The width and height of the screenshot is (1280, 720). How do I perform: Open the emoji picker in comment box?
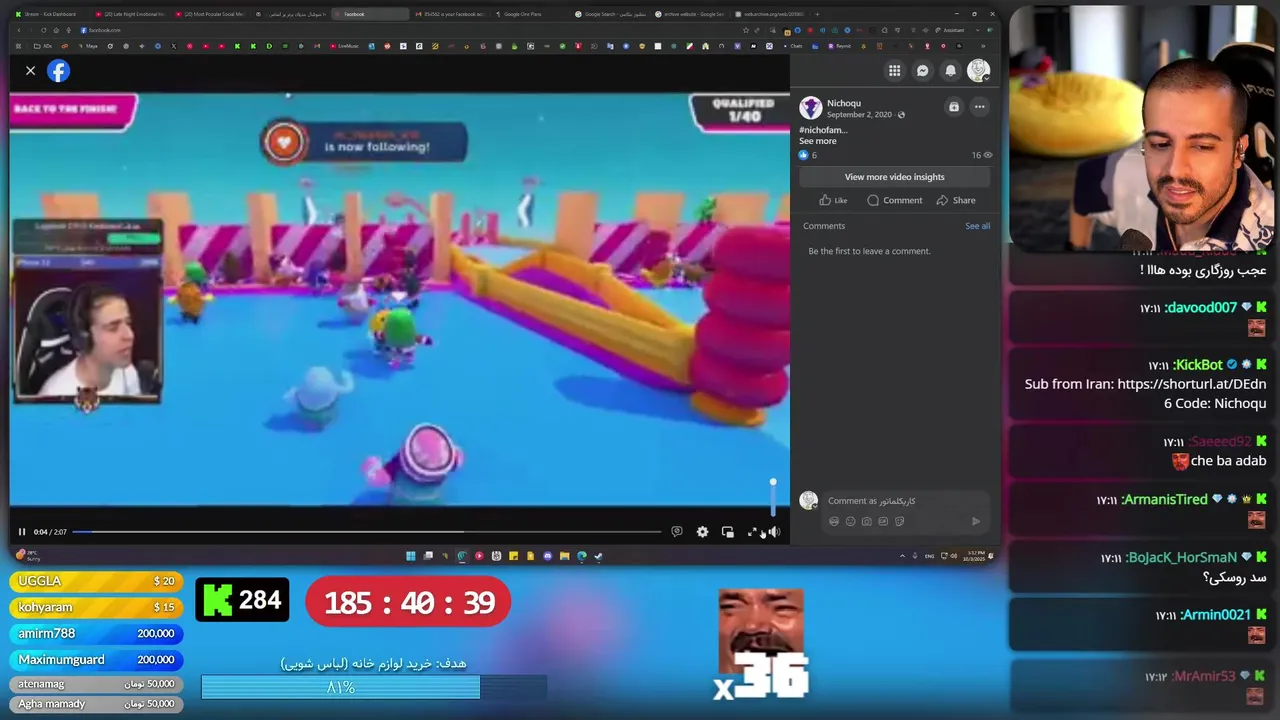(850, 521)
